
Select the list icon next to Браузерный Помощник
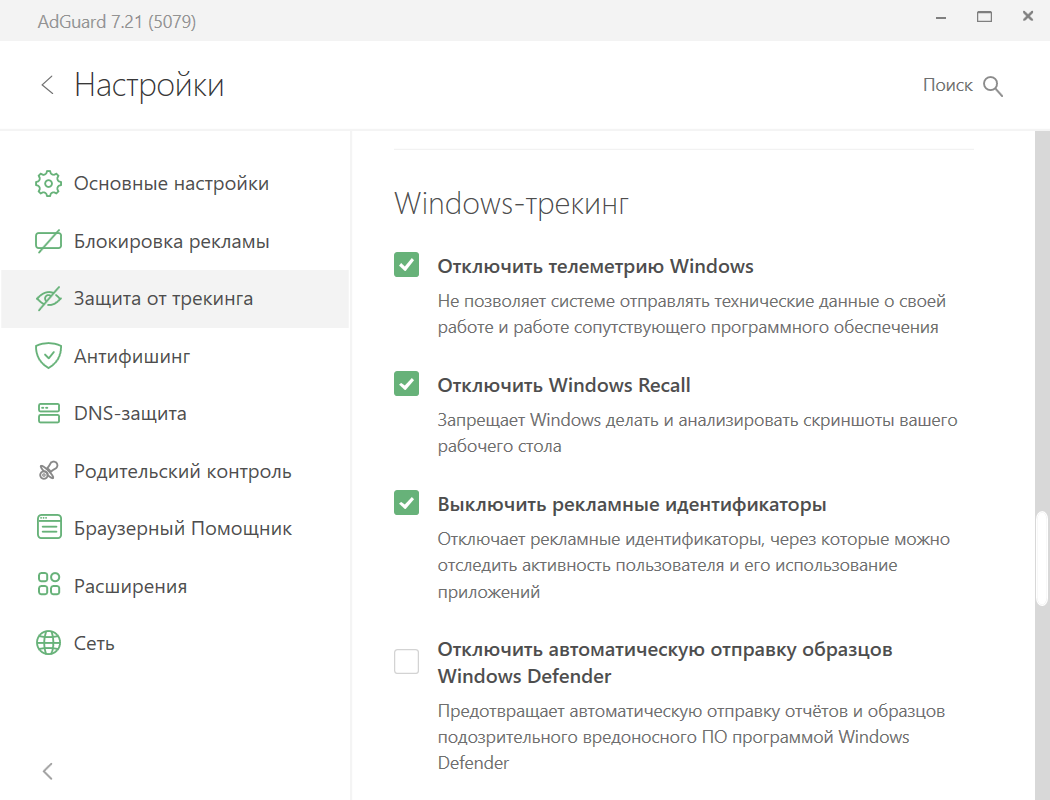point(47,528)
